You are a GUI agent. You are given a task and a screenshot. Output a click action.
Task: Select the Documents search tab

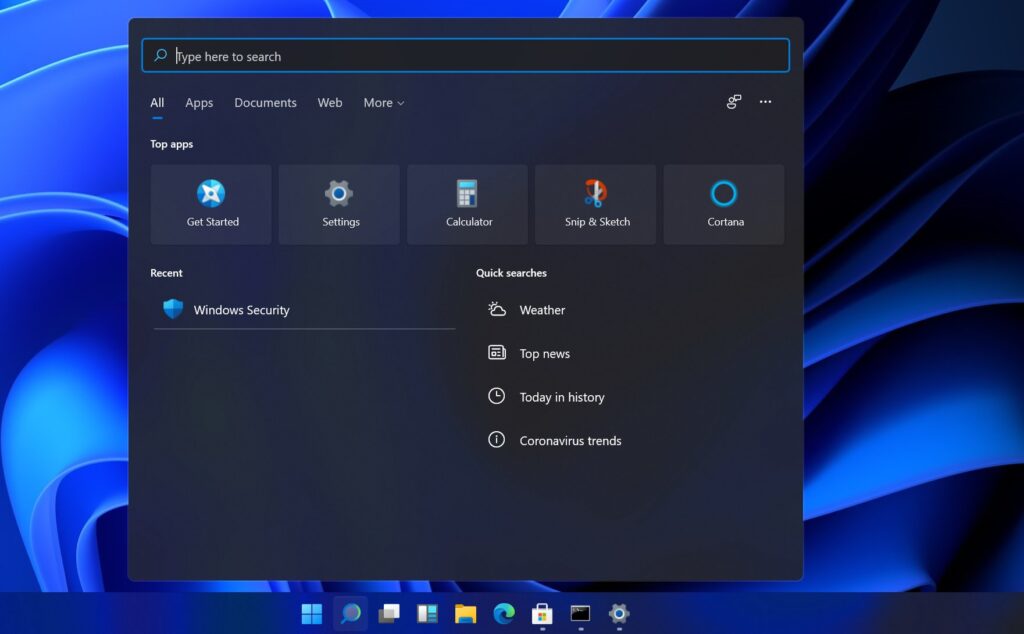[265, 103]
